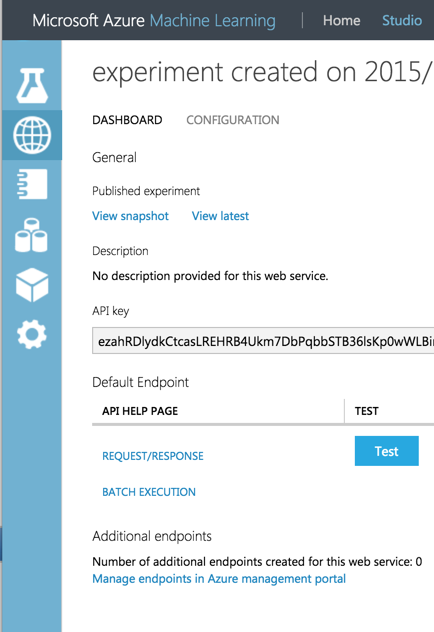
Task: Click the Microsoft Azure Machine Learning logo
Action: [154, 21]
